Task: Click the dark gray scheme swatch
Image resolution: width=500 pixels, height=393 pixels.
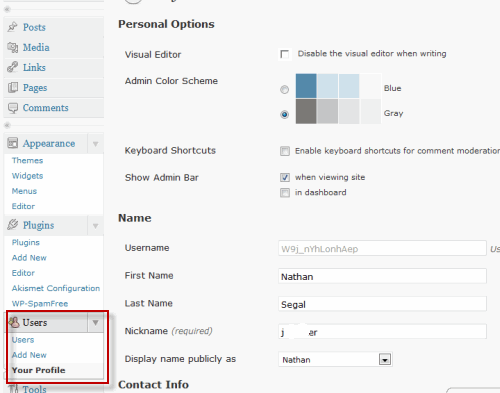Action: click(x=306, y=111)
